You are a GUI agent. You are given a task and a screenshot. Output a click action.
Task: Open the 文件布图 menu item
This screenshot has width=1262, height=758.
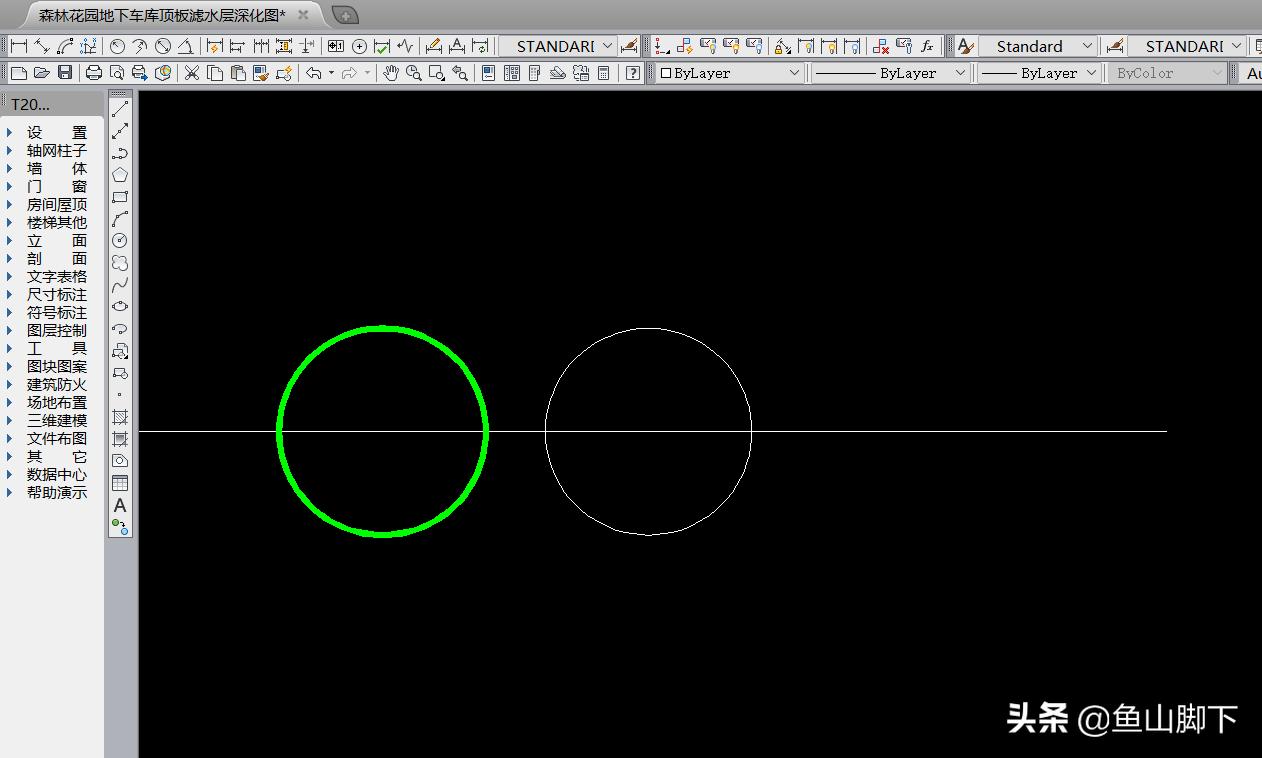click(57, 438)
